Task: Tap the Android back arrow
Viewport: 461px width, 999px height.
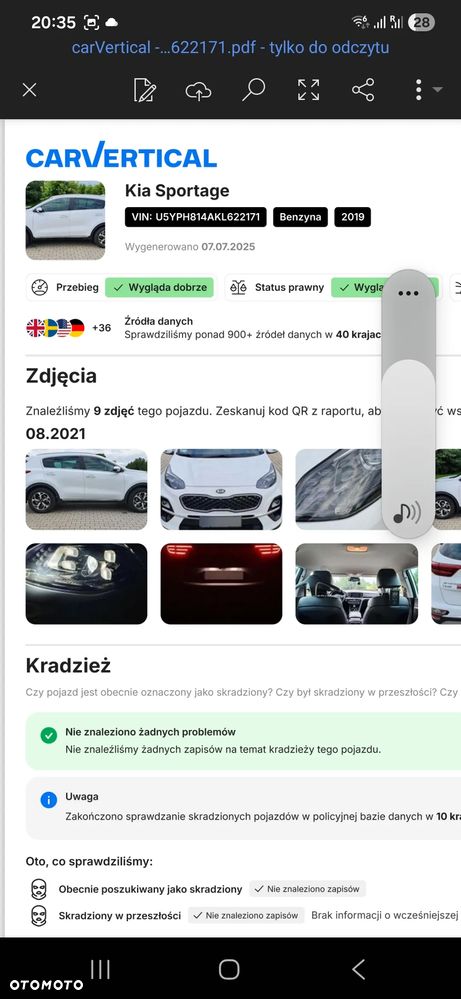Action: point(358,970)
